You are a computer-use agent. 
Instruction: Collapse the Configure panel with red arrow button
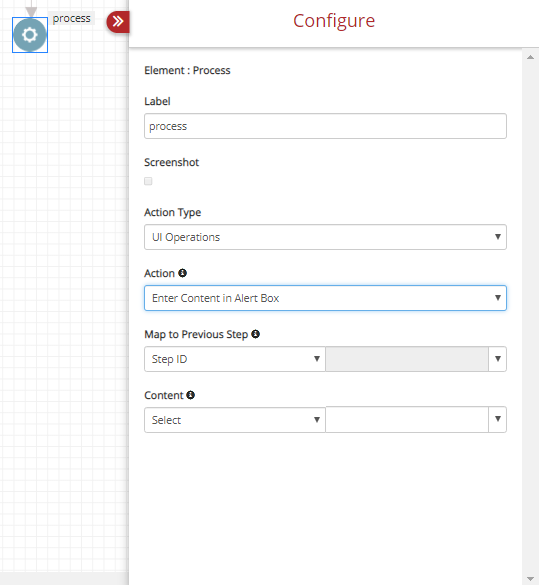[118, 22]
